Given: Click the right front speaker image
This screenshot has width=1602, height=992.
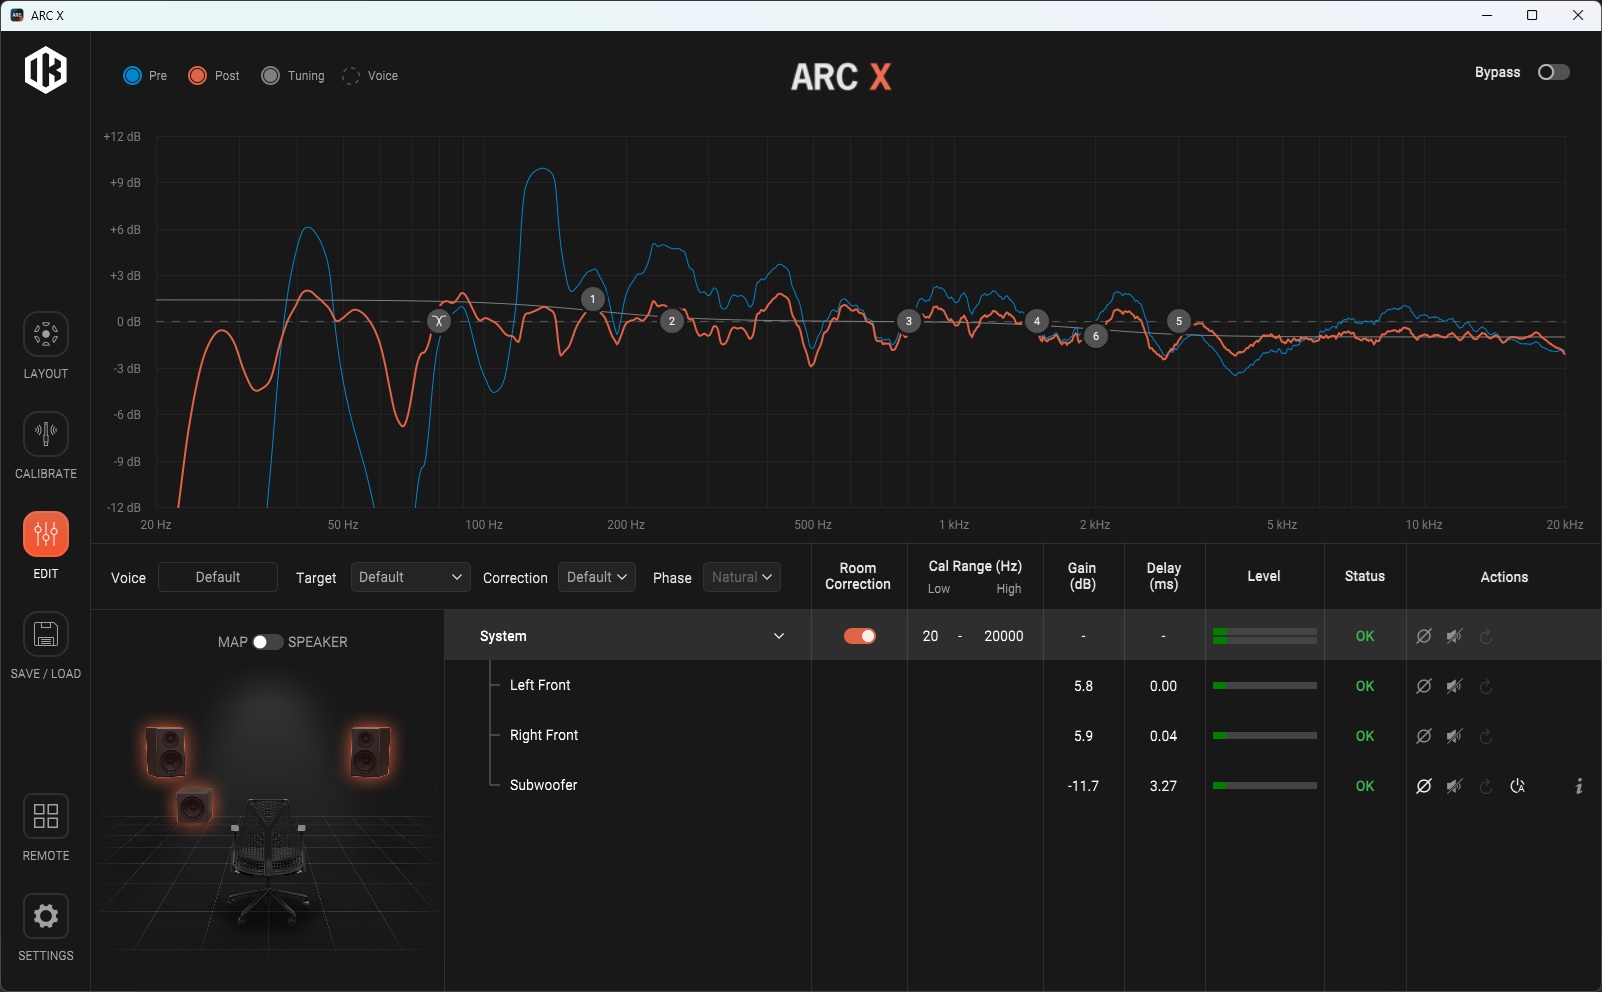Looking at the screenshot, I should 369,751.
